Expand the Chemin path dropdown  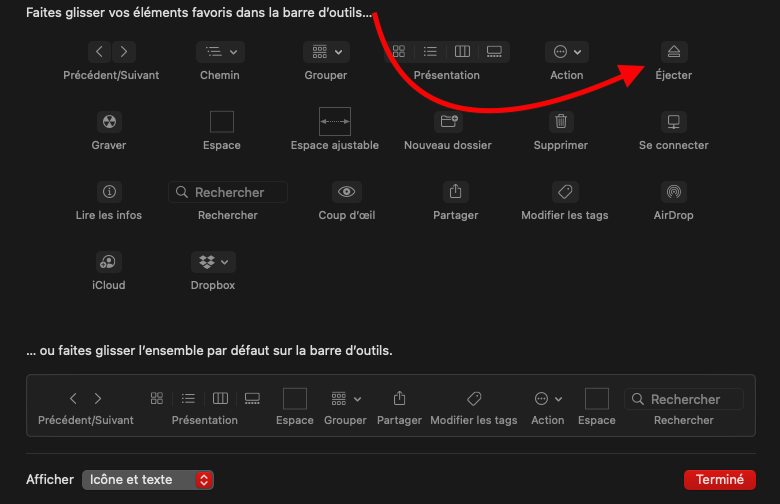pos(220,52)
